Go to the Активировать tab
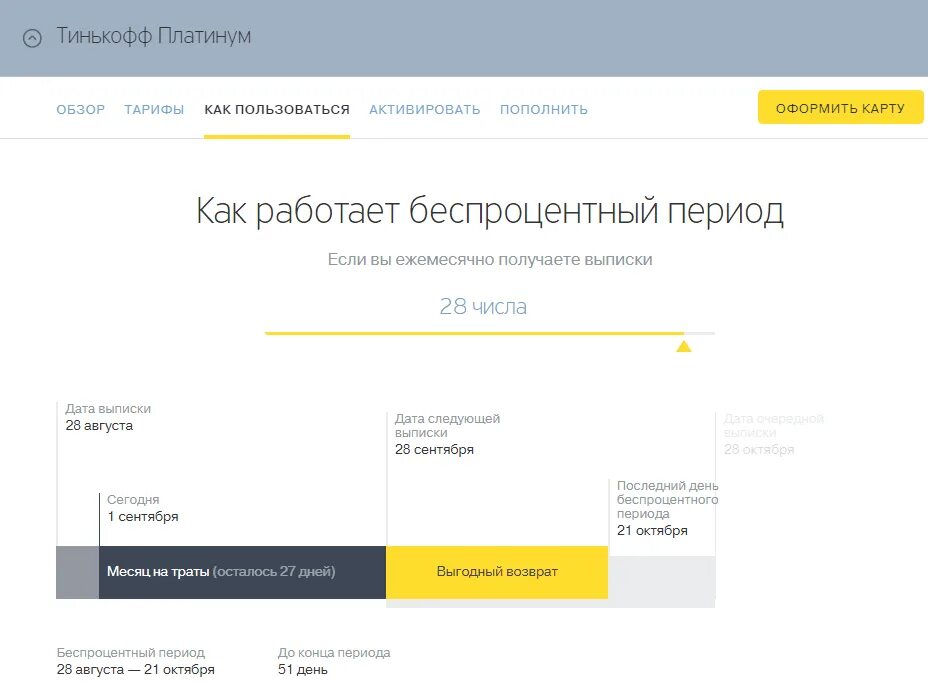The width and height of the screenshot is (928, 682). [x=424, y=110]
